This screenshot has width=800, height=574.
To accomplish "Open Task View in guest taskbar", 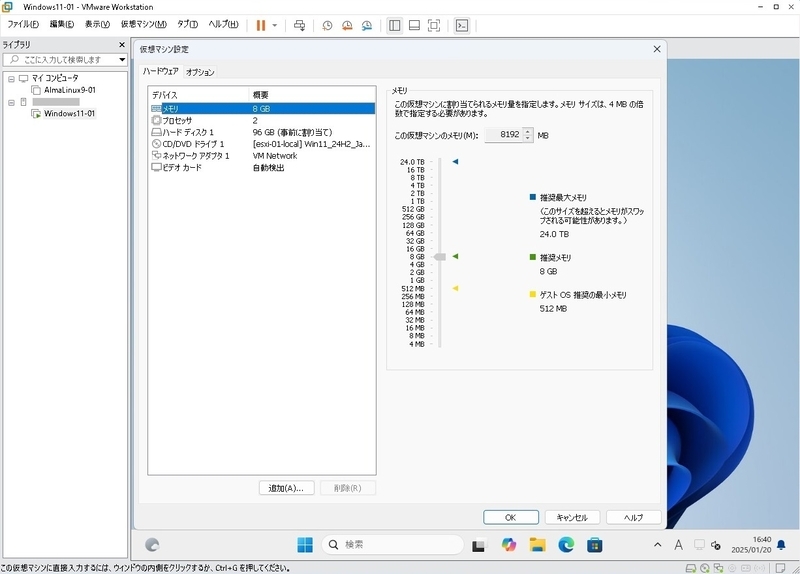I will click(478, 545).
